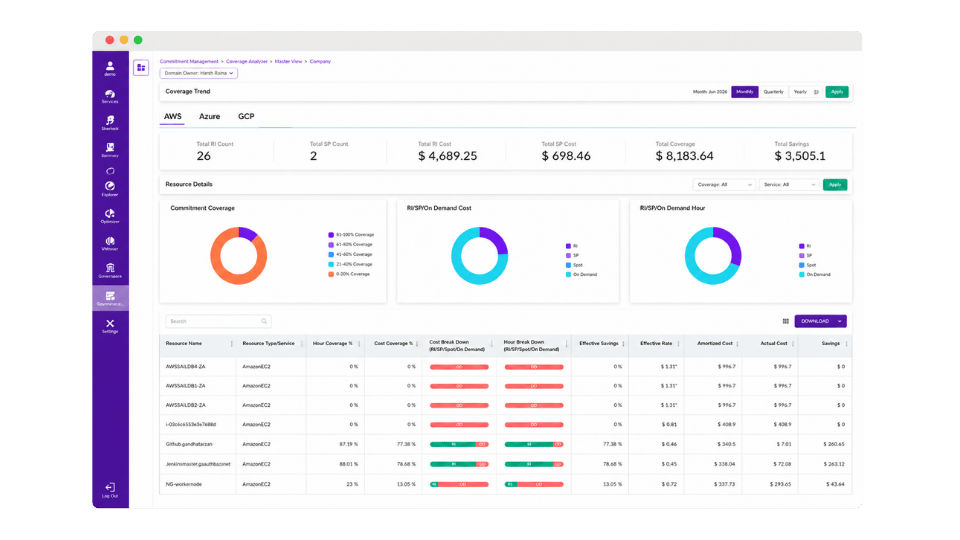This screenshot has width=960, height=540.
Task: Select the Quarterly period toggle
Action: point(773,92)
